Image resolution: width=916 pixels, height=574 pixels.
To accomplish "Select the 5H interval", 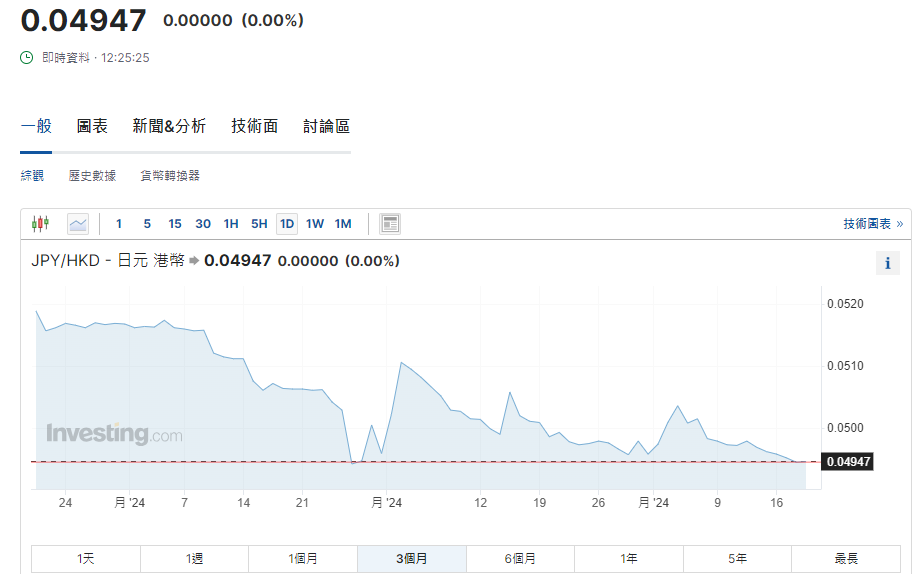I will click(259, 224).
